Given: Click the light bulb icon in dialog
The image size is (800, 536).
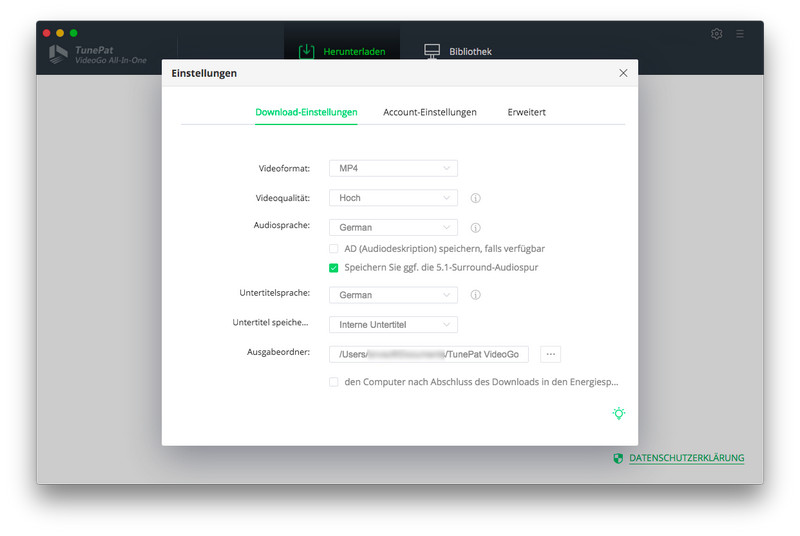Looking at the screenshot, I should click(x=619, y=413).
